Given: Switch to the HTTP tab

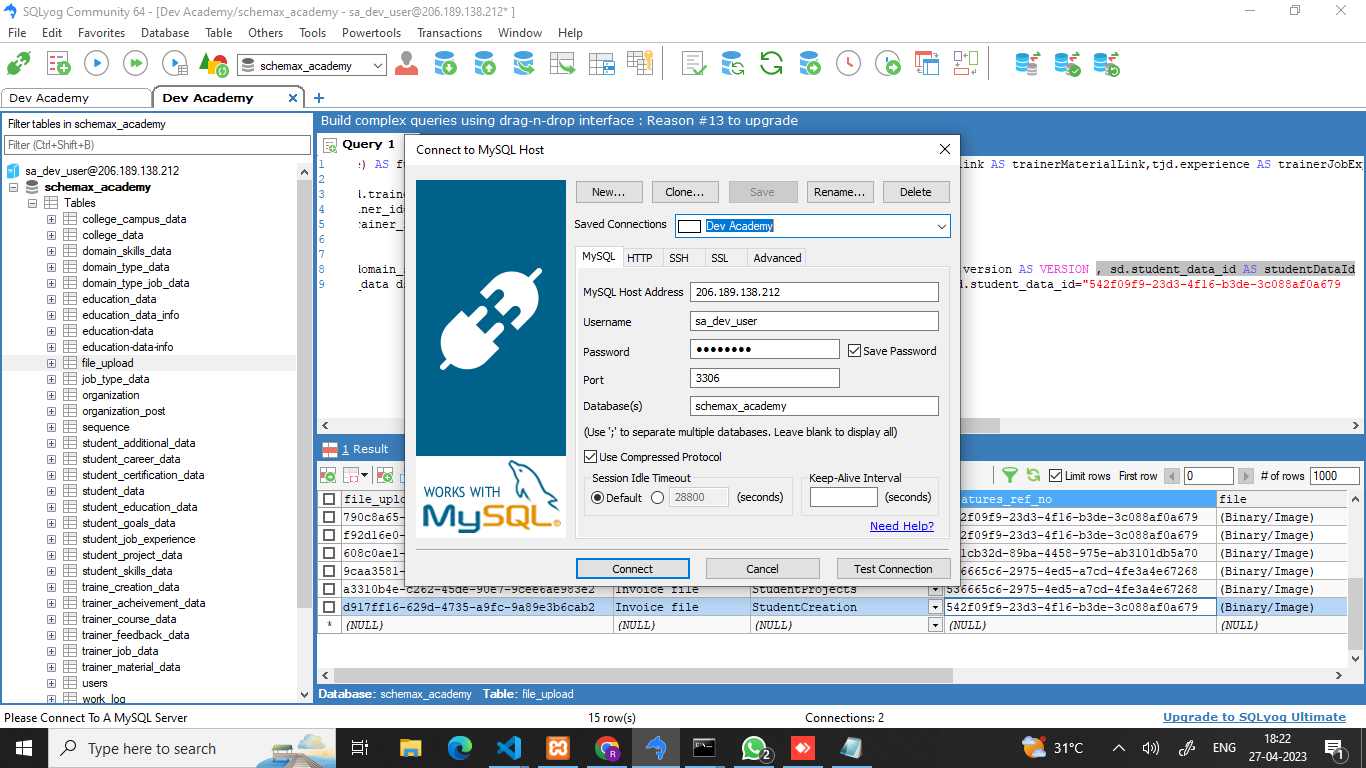Looking at the screenshot, I should point(640,258).
